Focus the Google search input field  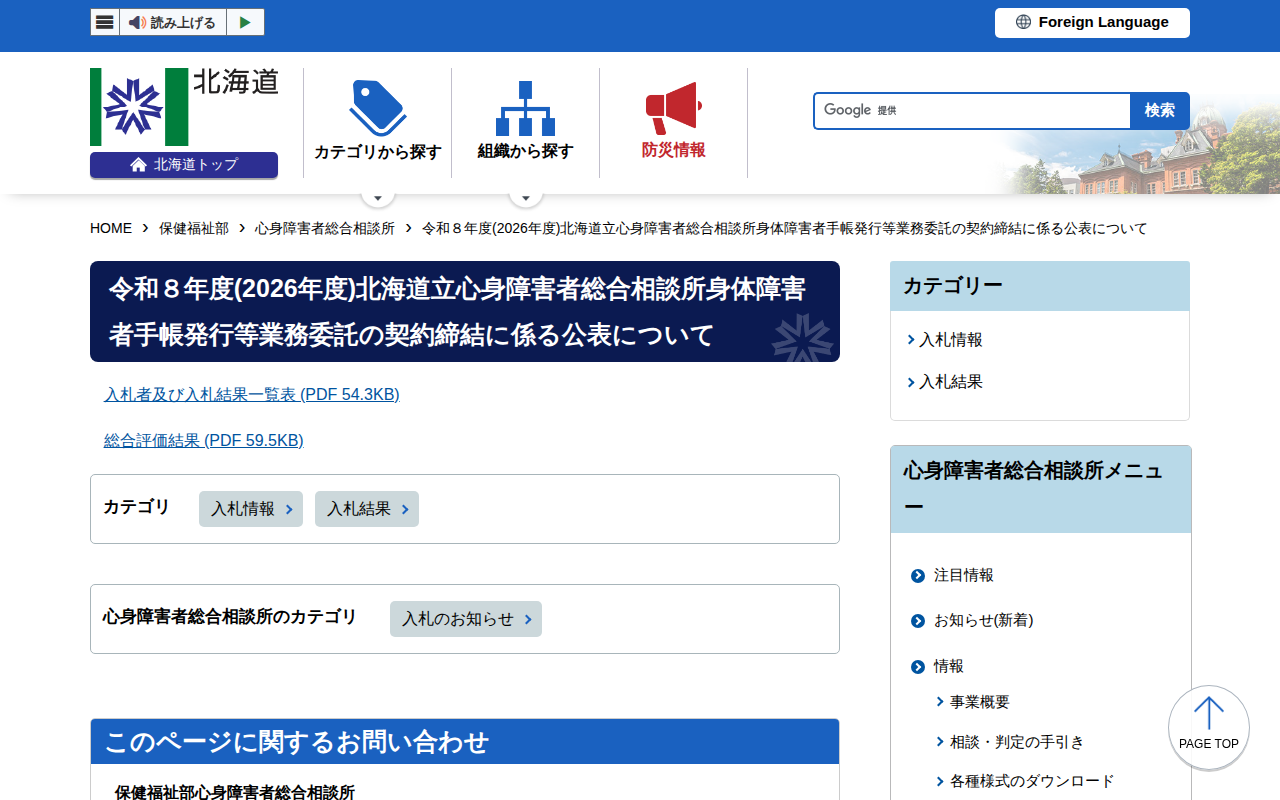(x=972, y=110)
